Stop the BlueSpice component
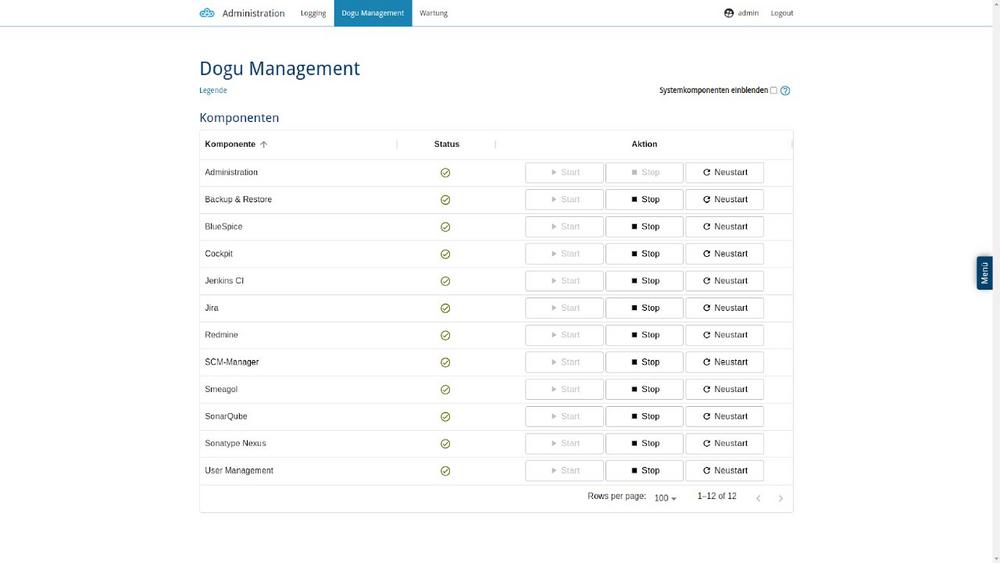1000x563 pixels. (x=644, y=226)
